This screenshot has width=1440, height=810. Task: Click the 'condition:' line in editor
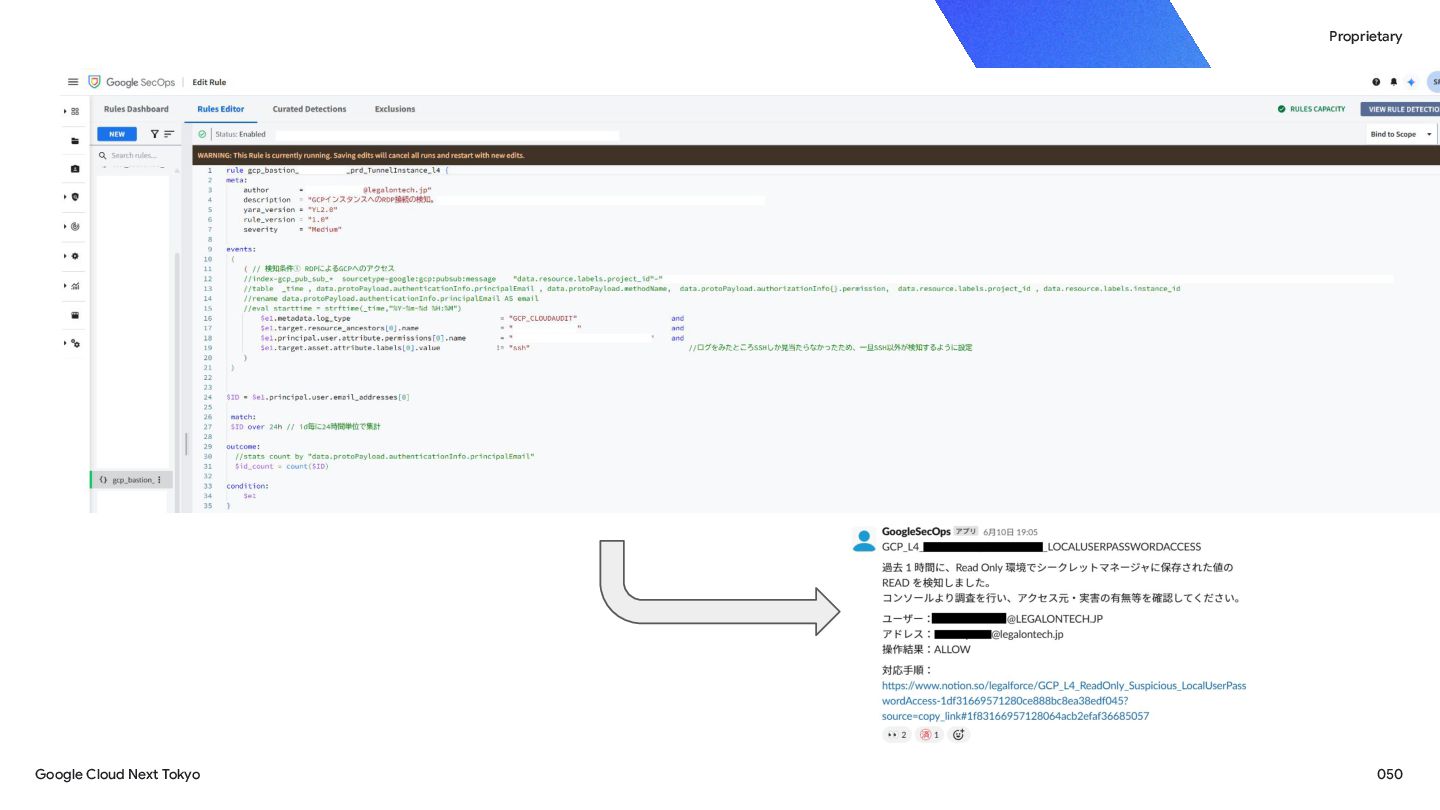click(247, 486)
